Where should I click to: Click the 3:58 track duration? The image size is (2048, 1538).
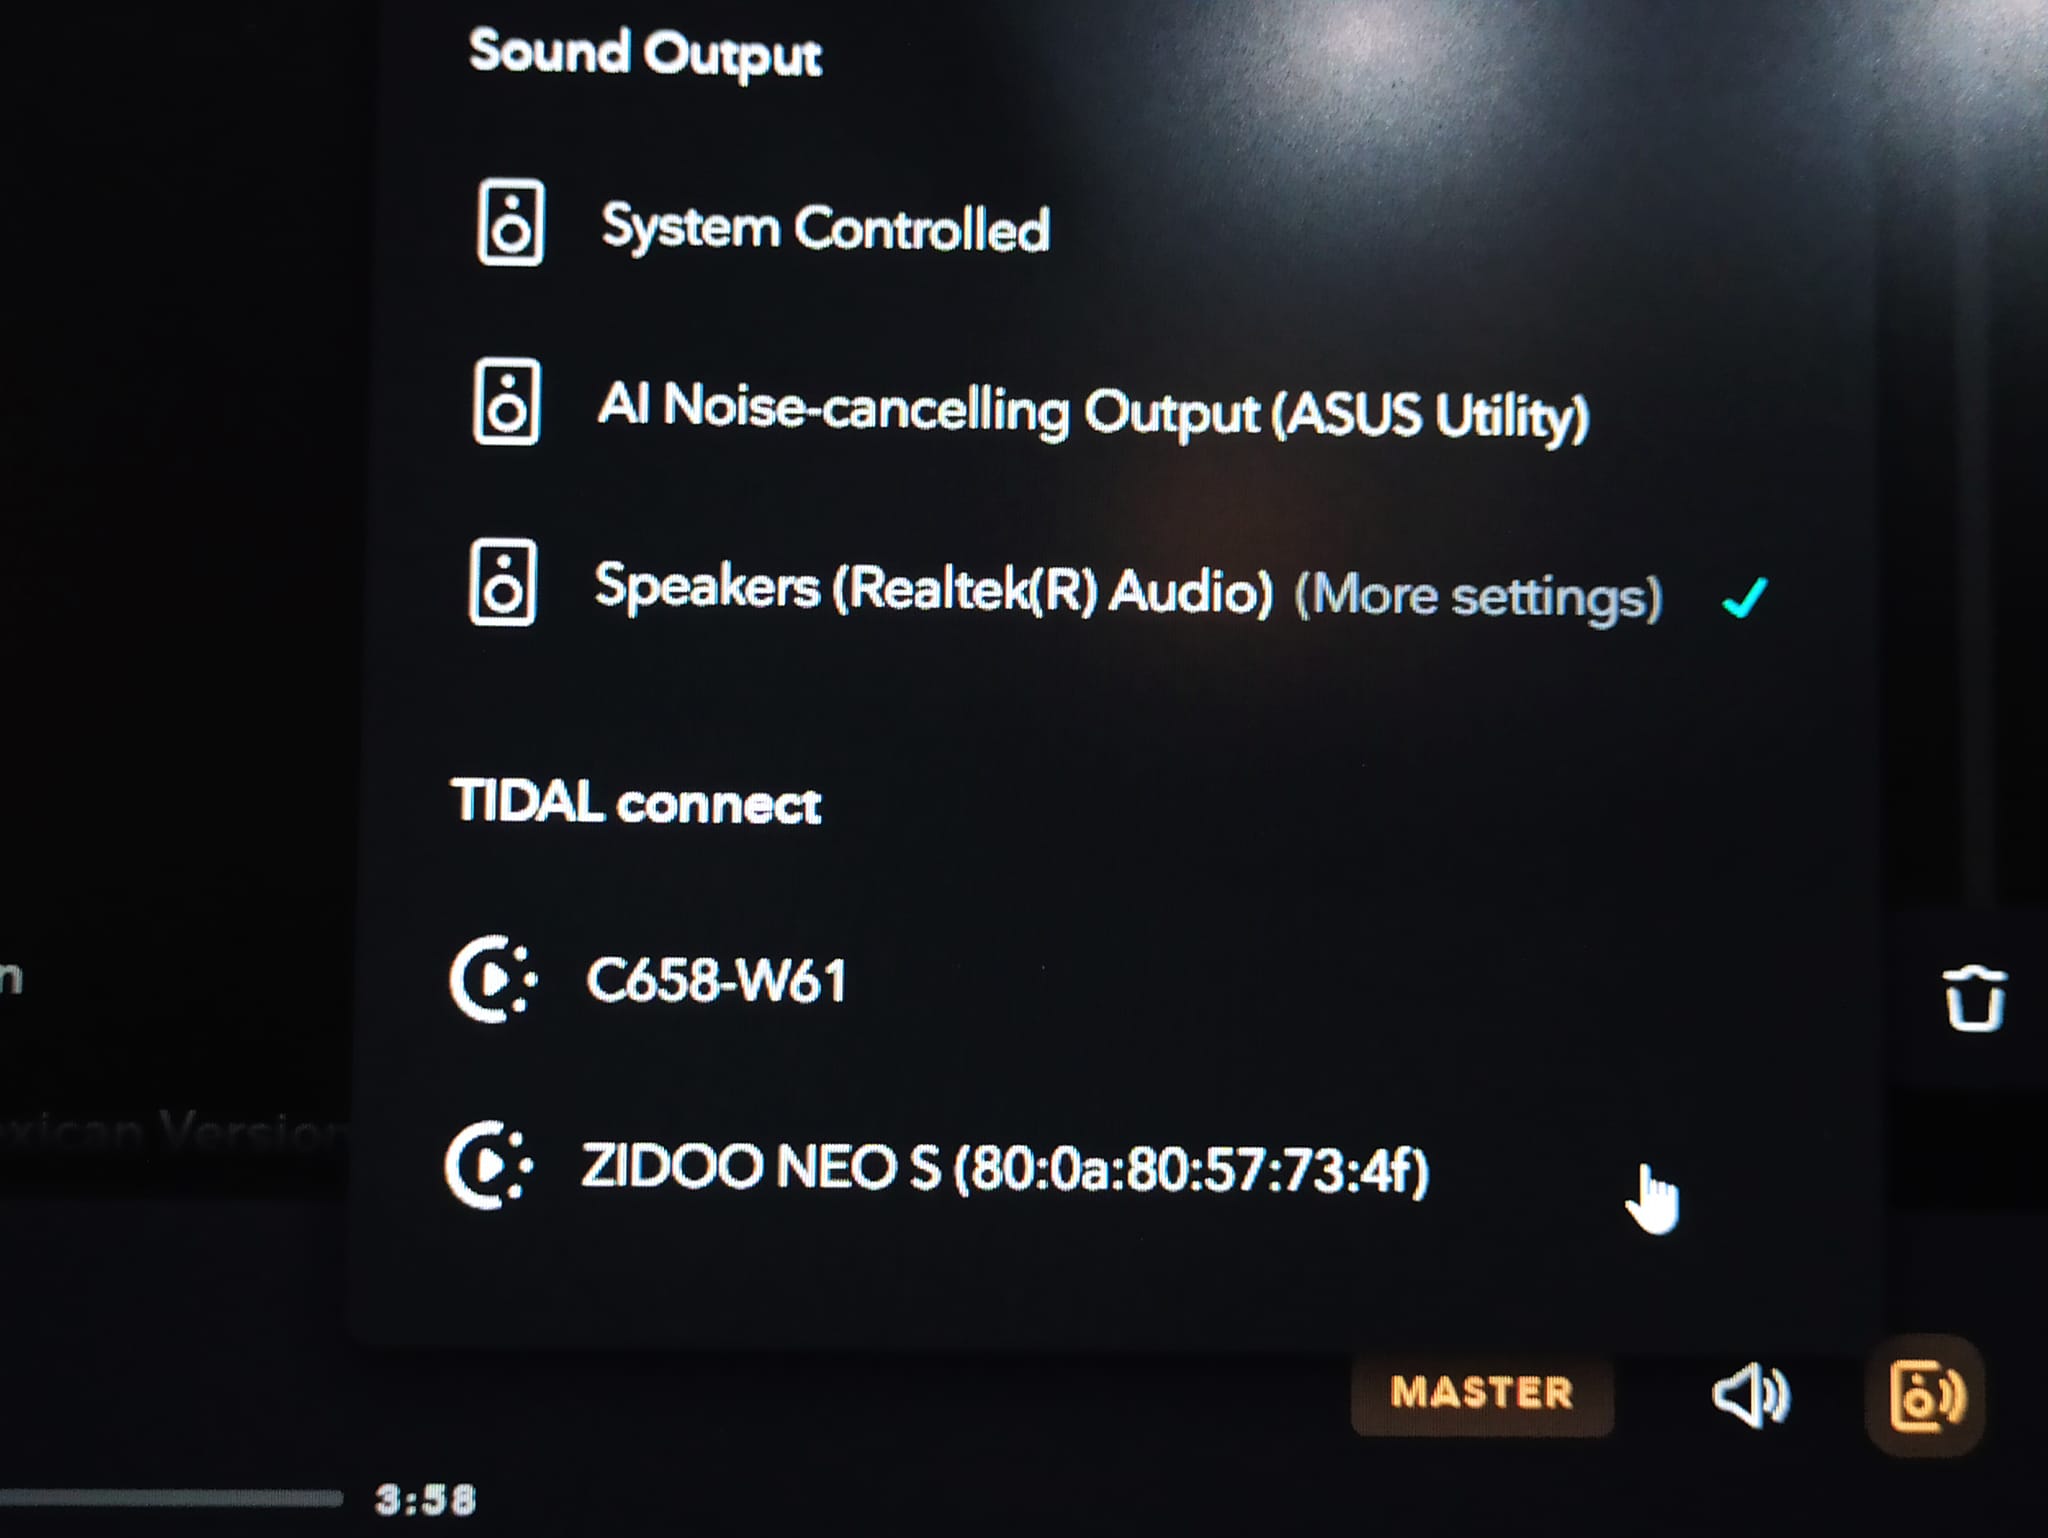pyautogui.click(x=425, y=1500)
